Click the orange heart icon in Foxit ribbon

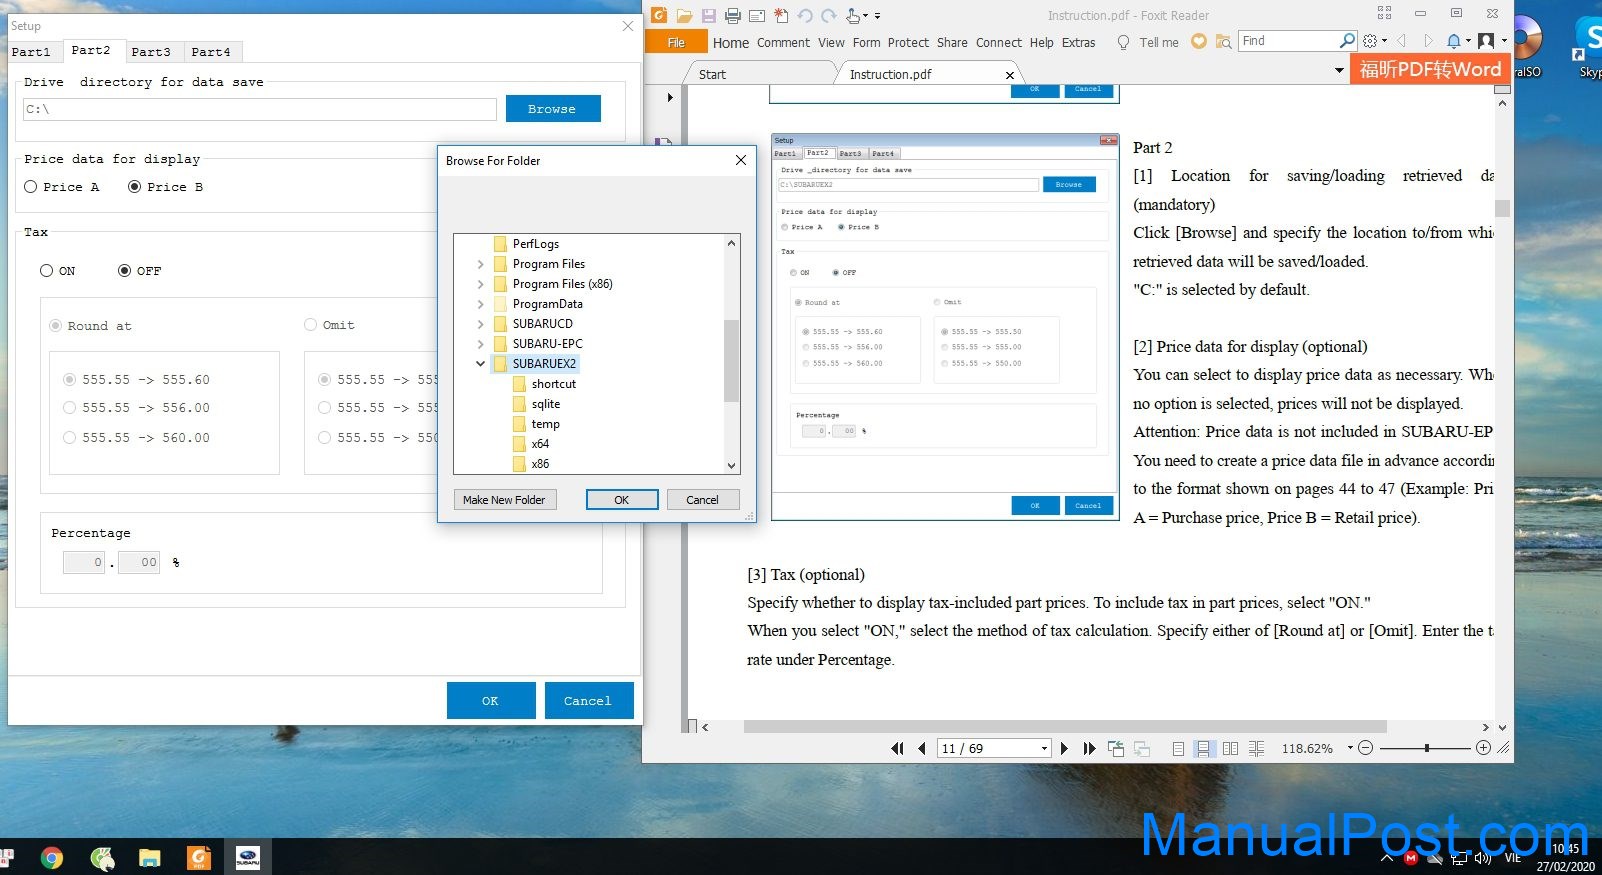(1198, 41)
